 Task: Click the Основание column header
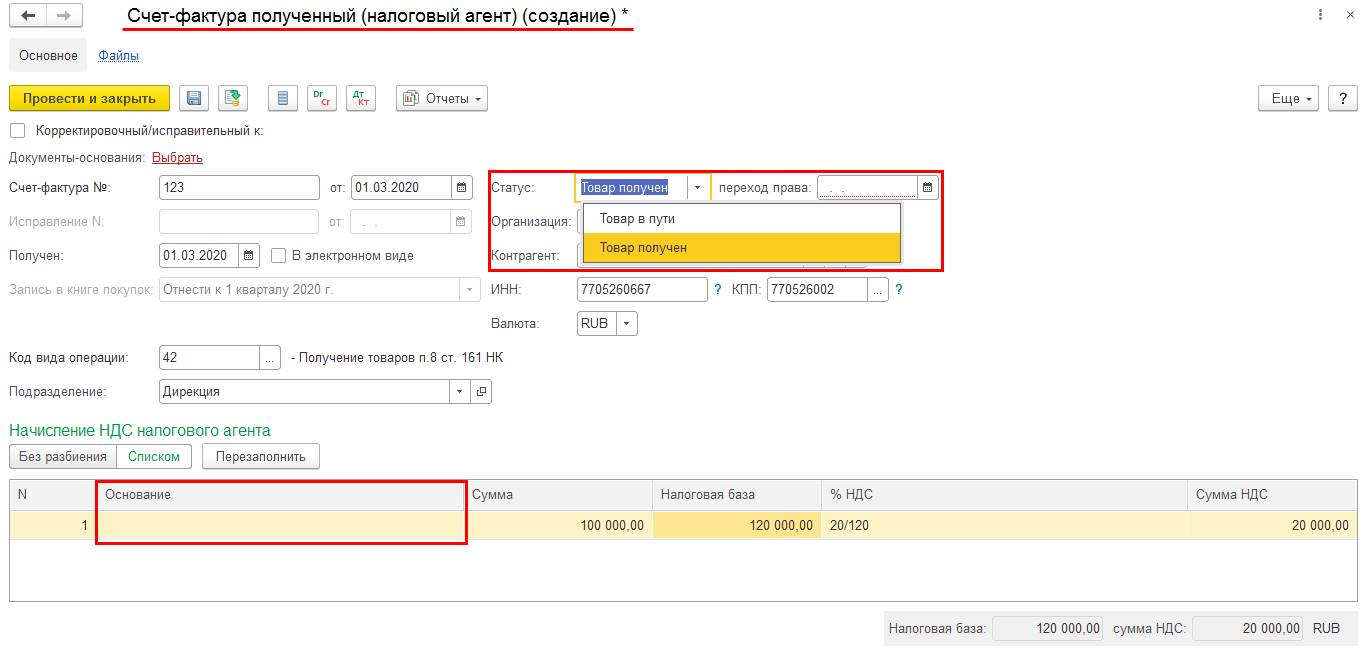click(280, 495)
